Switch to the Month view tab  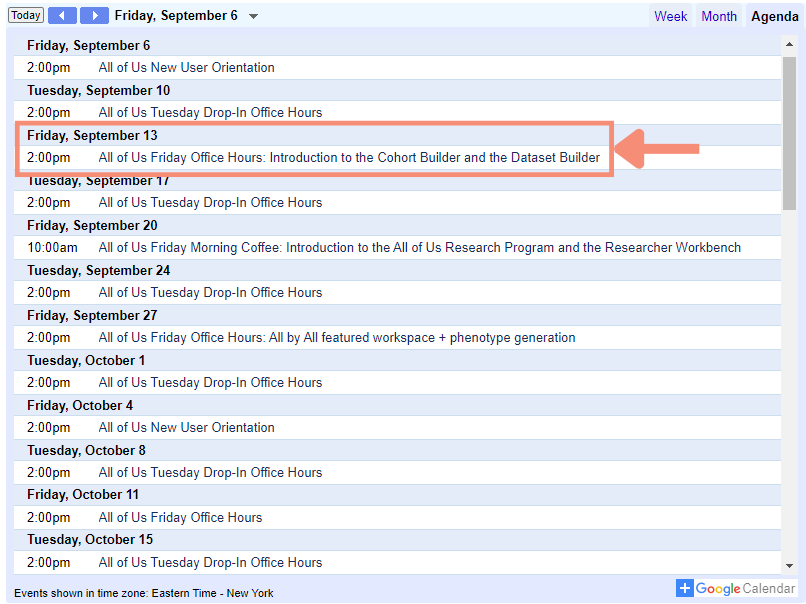(x=719, y=16)
